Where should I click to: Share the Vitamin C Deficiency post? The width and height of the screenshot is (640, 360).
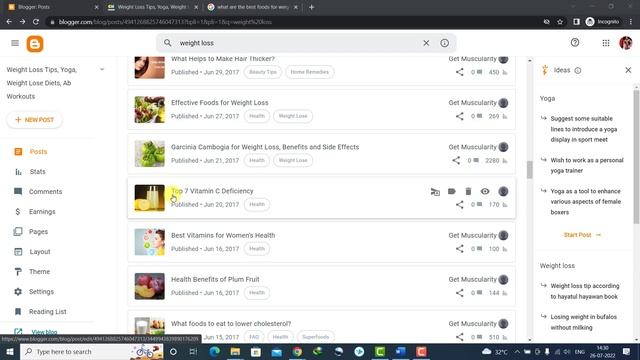point(460,204)
